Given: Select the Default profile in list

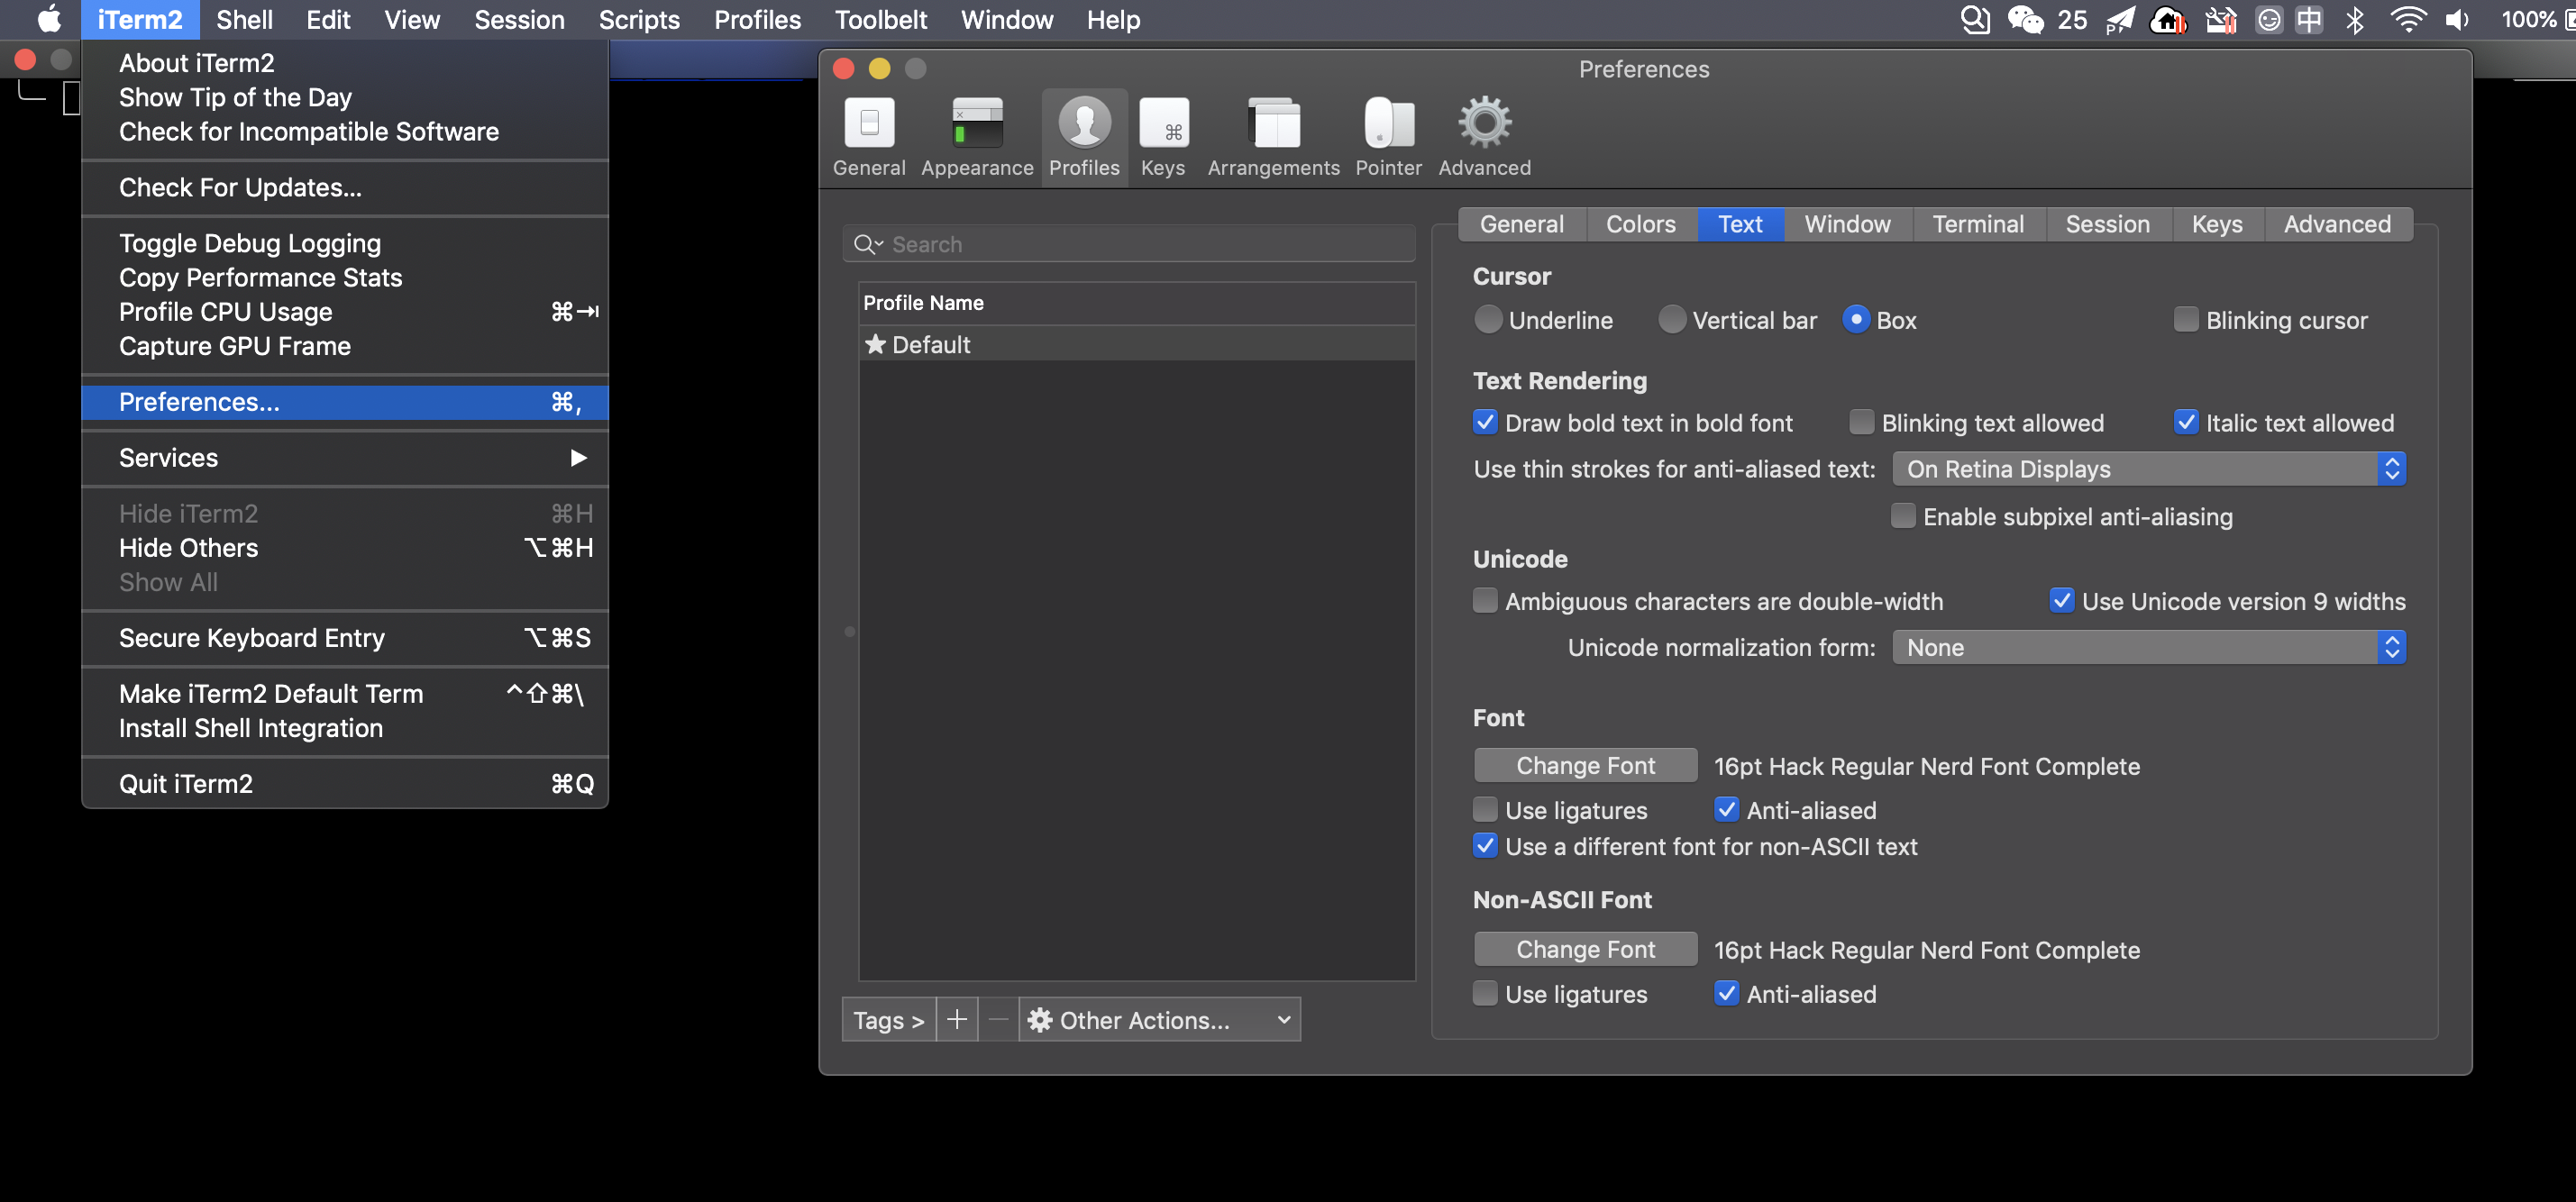Looking at the screenshot, I should 930,344.
